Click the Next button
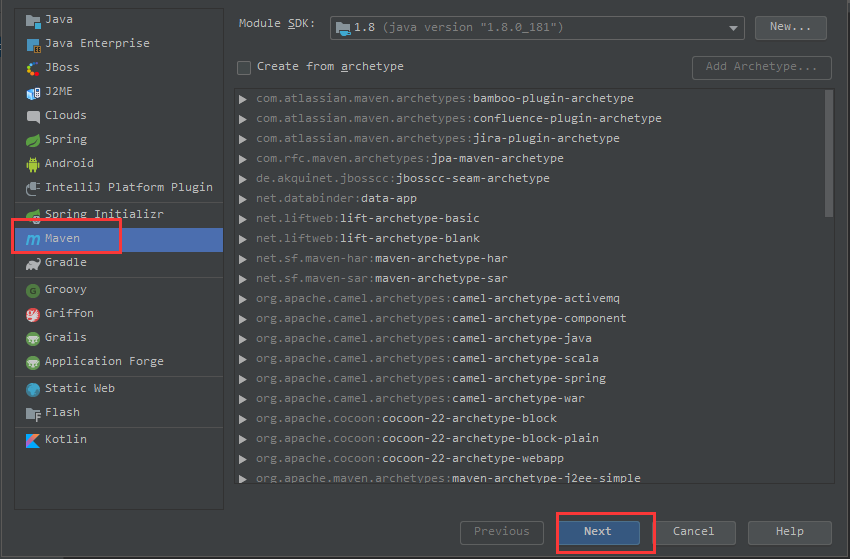Viewport: 850px width, 559px height. 599,532
